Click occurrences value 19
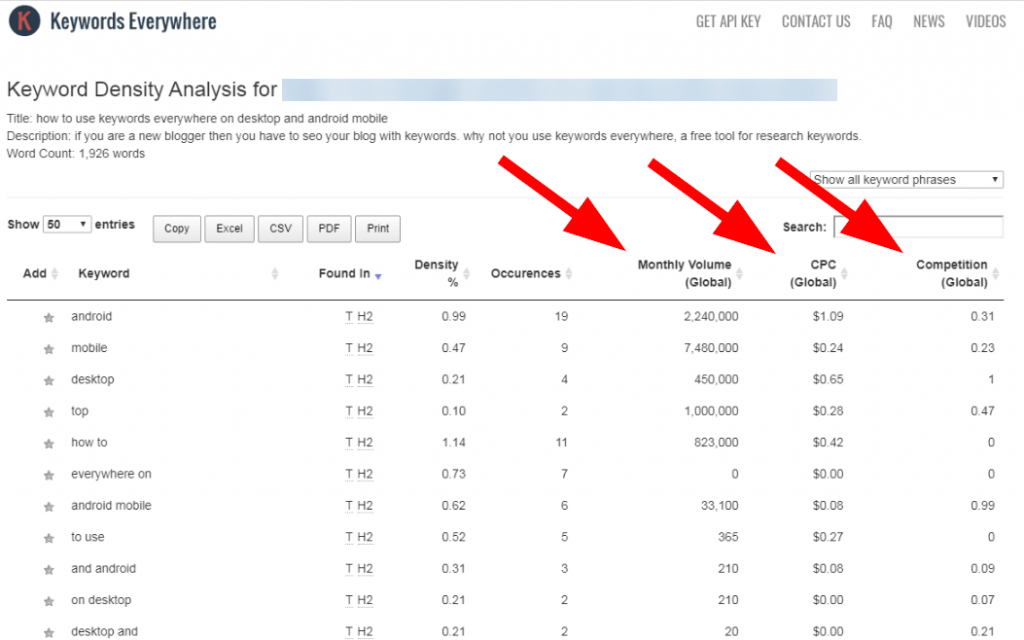1024x640 pixels. coord(561,316)
